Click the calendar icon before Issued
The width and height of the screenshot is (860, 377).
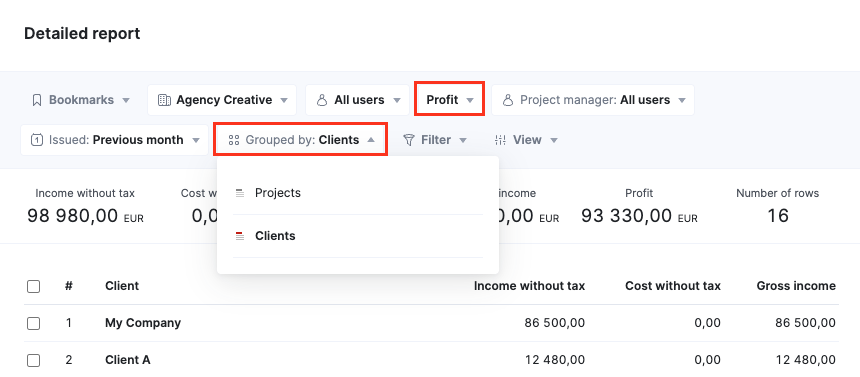[x=37, y=140]
